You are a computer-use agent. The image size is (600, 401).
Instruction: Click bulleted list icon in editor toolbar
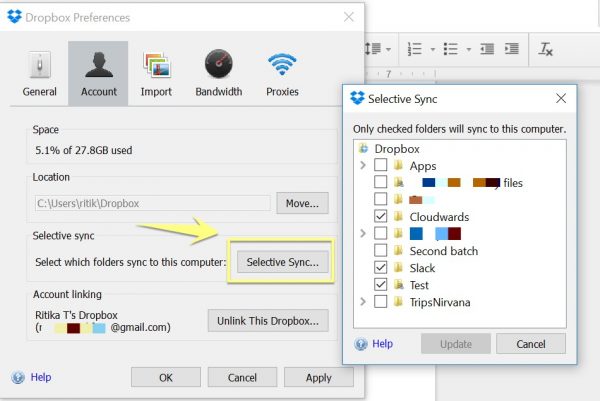coord(450,49)
